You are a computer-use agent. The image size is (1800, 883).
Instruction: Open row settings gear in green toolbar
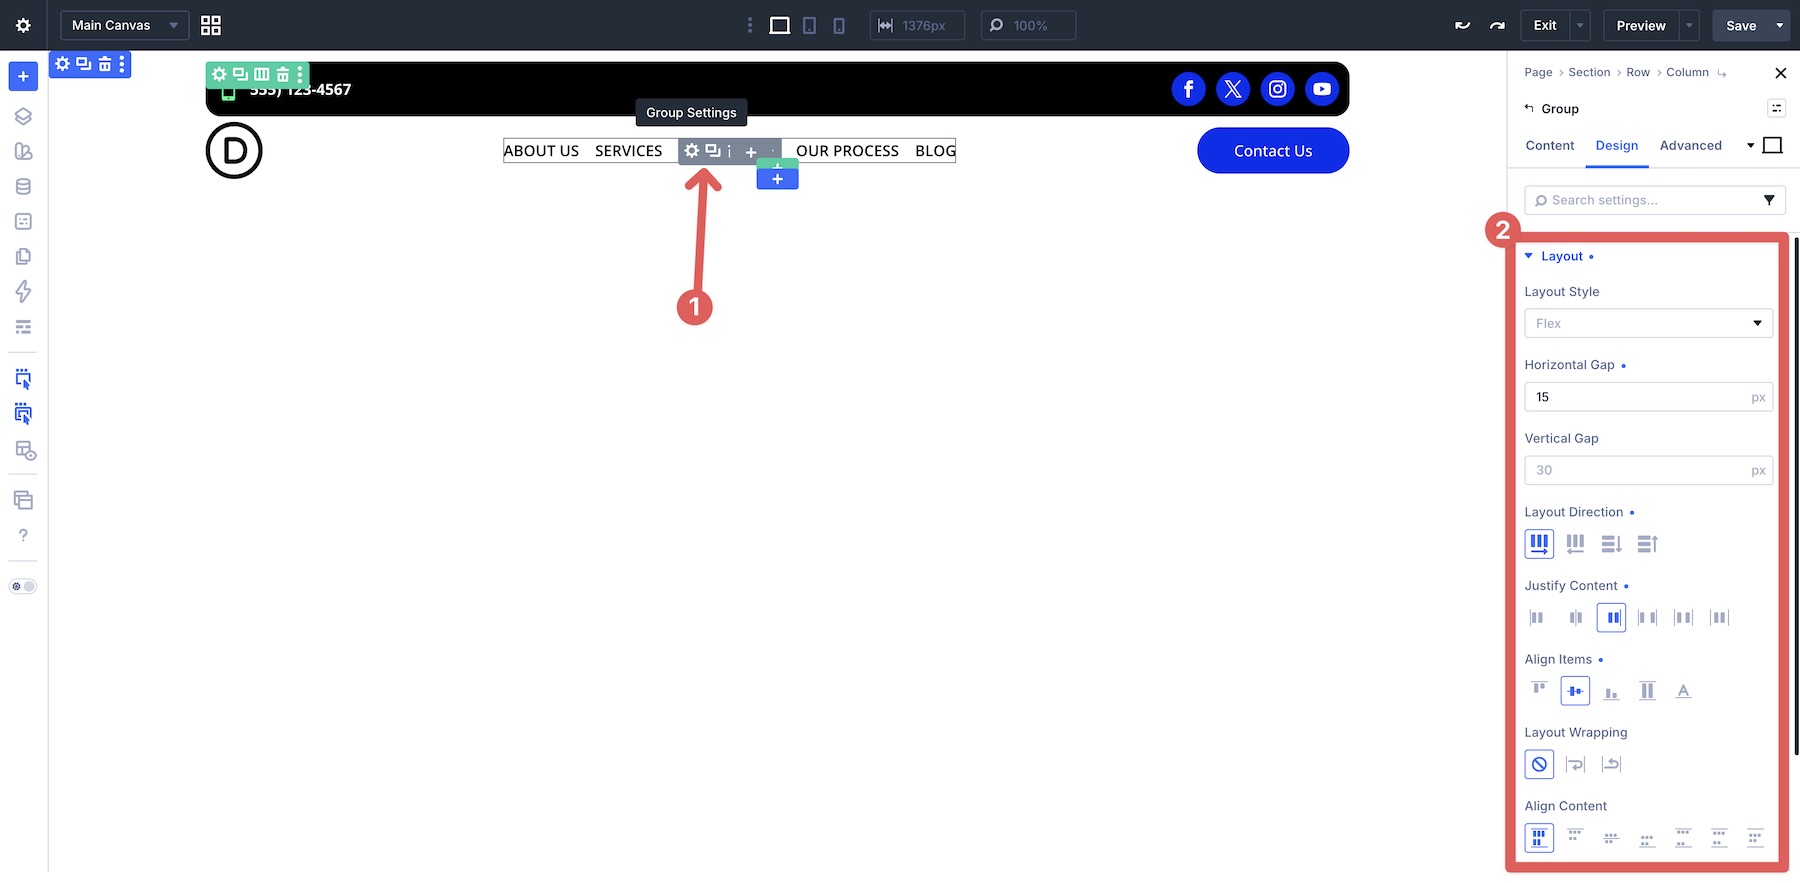point(219,74)
